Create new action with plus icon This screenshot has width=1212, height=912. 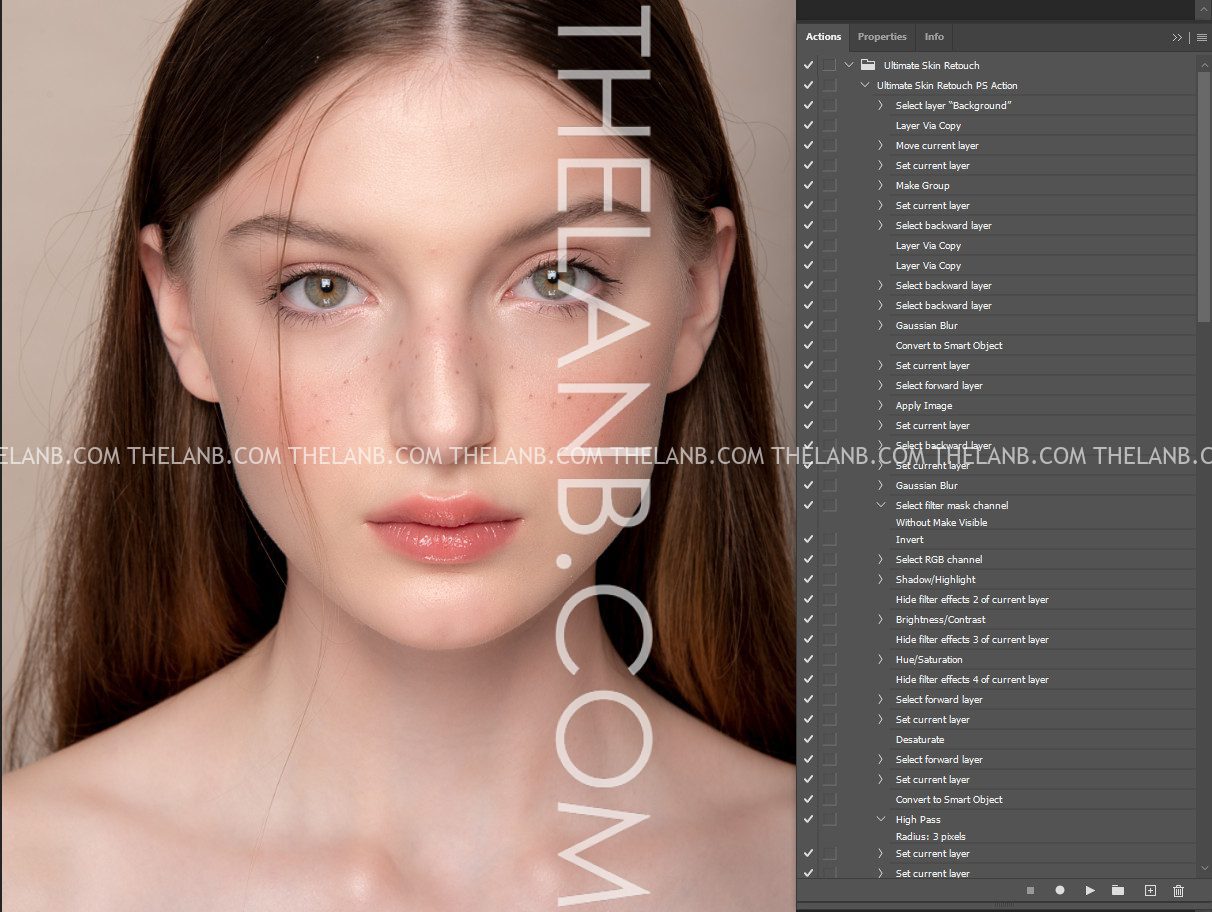(1150, 890)
